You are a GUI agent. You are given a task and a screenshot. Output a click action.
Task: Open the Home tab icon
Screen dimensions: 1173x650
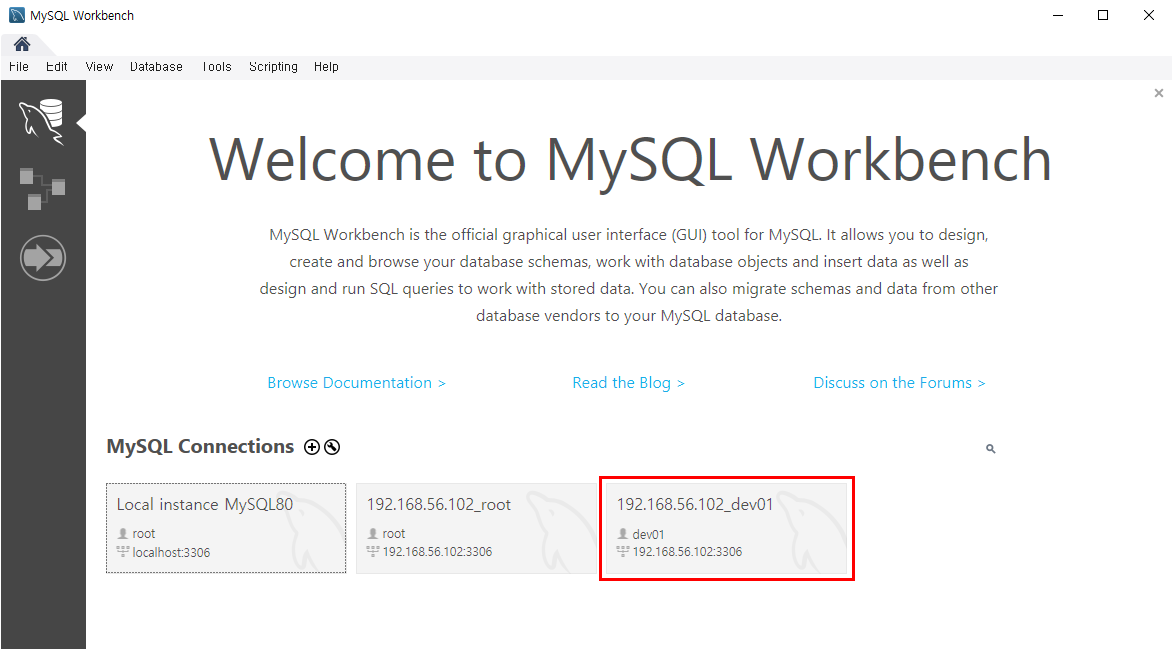22,44
